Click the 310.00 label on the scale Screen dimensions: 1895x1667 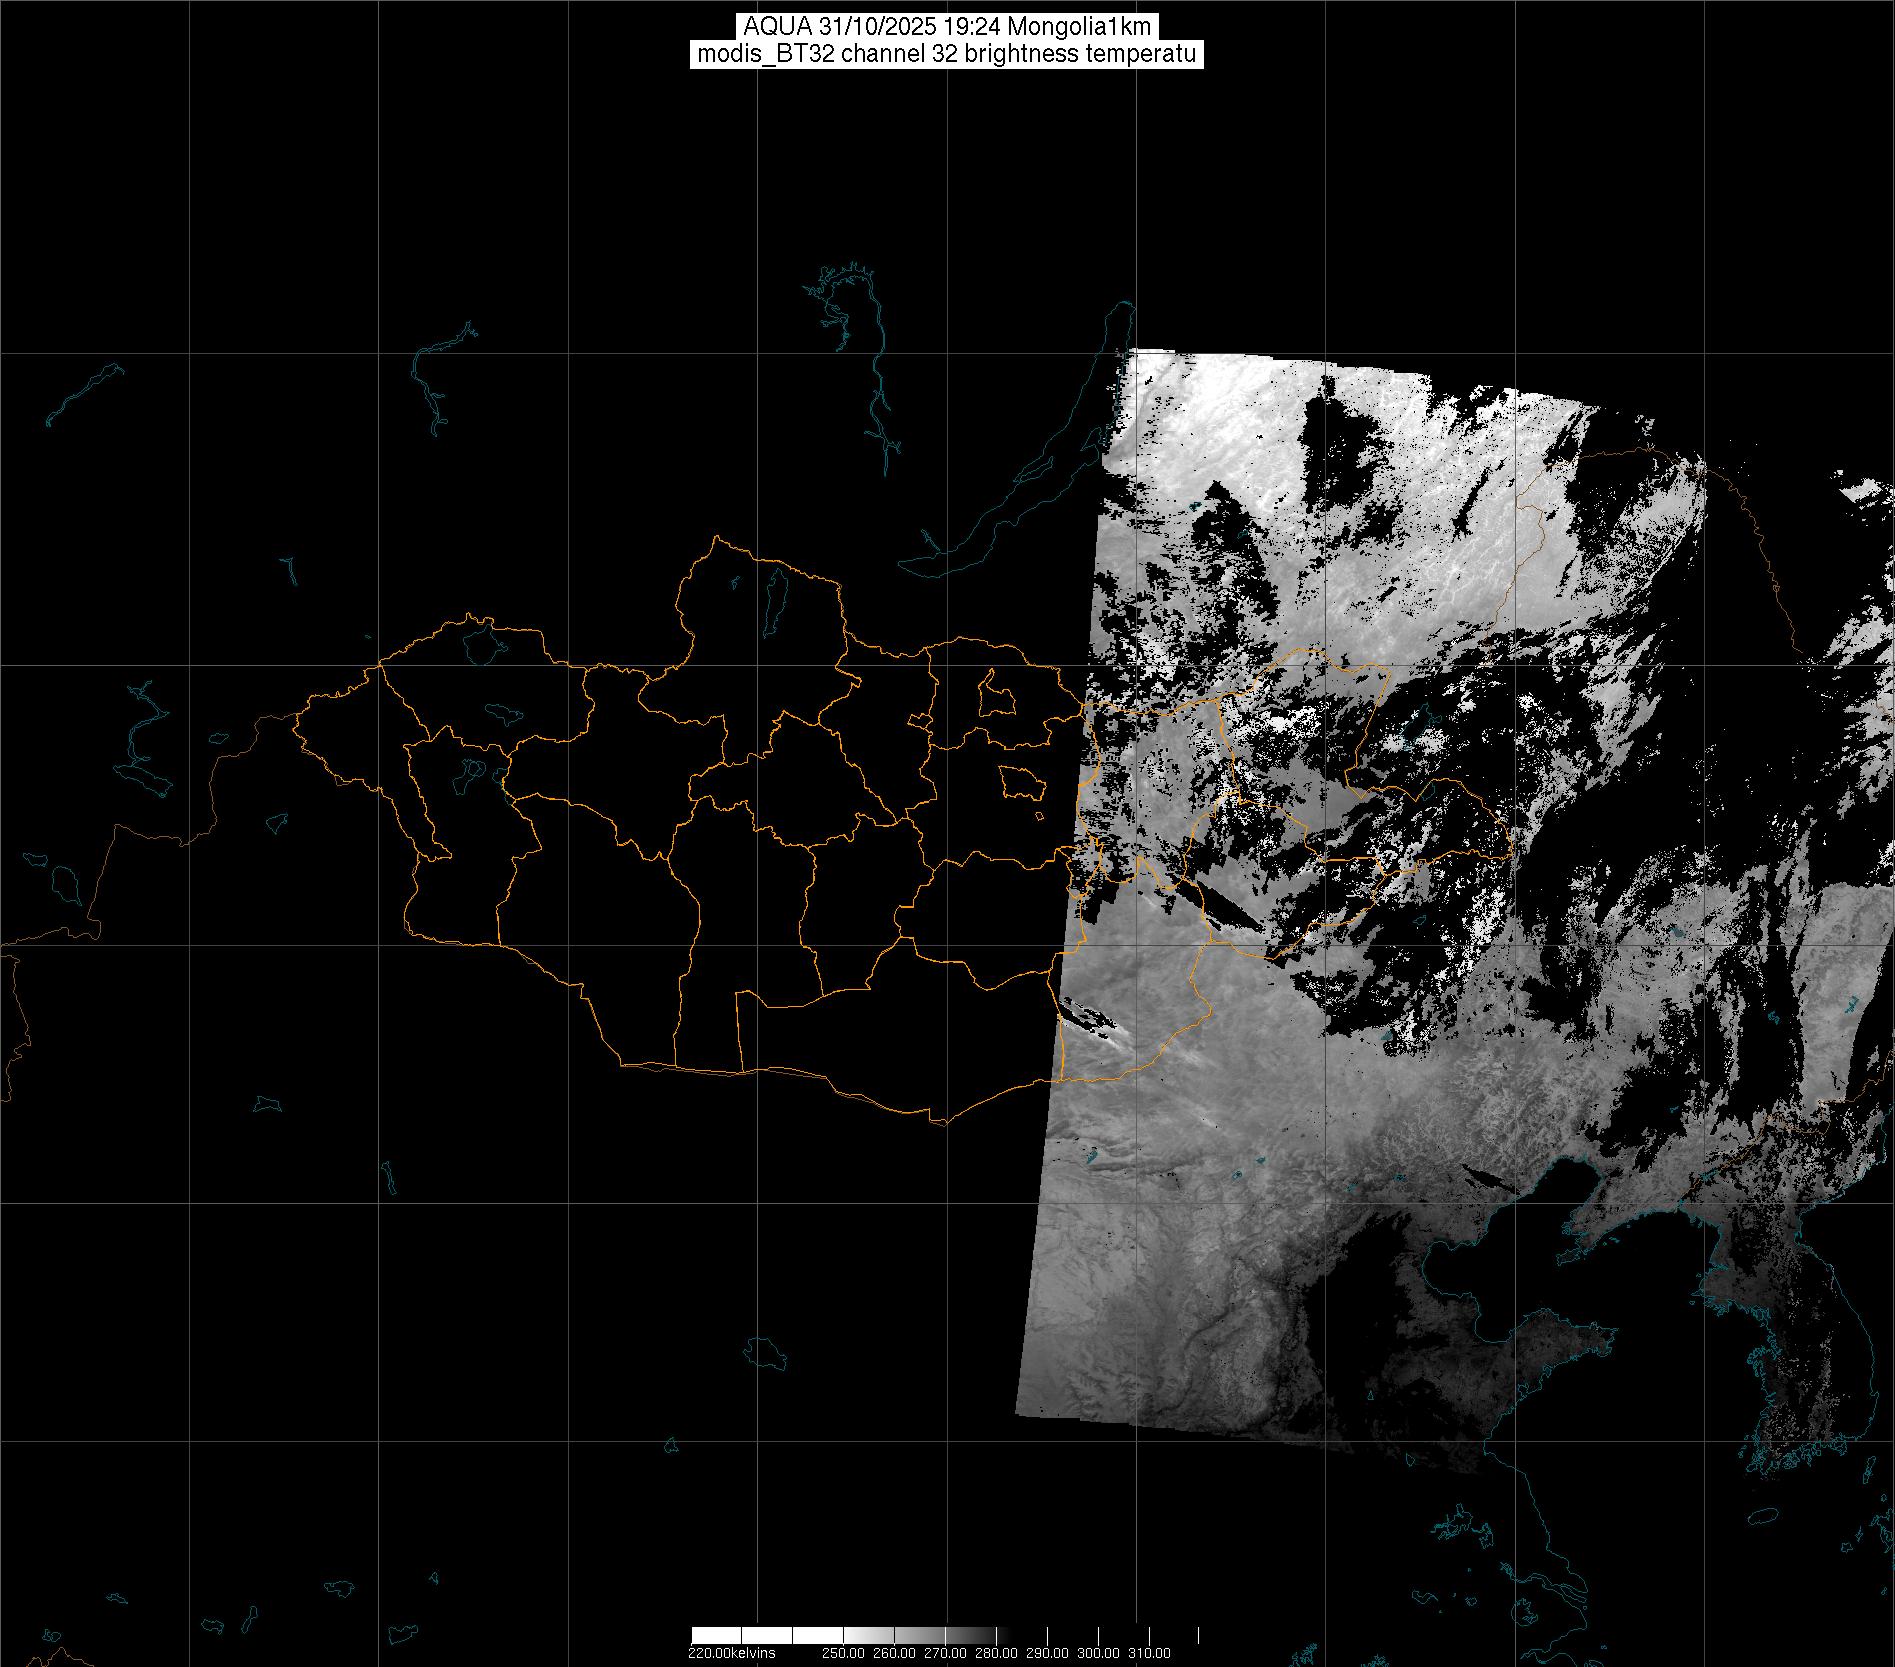(x=1149, y=1653)
